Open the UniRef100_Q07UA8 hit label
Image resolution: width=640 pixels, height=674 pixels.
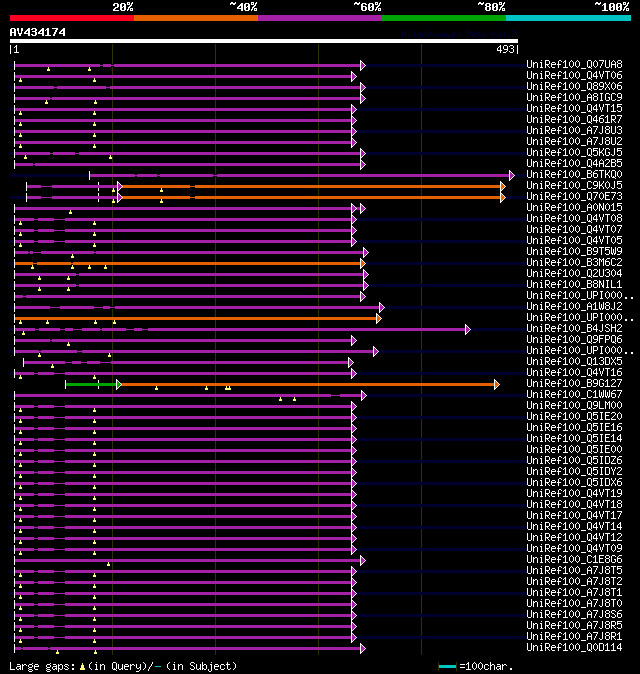pos(574,64)
